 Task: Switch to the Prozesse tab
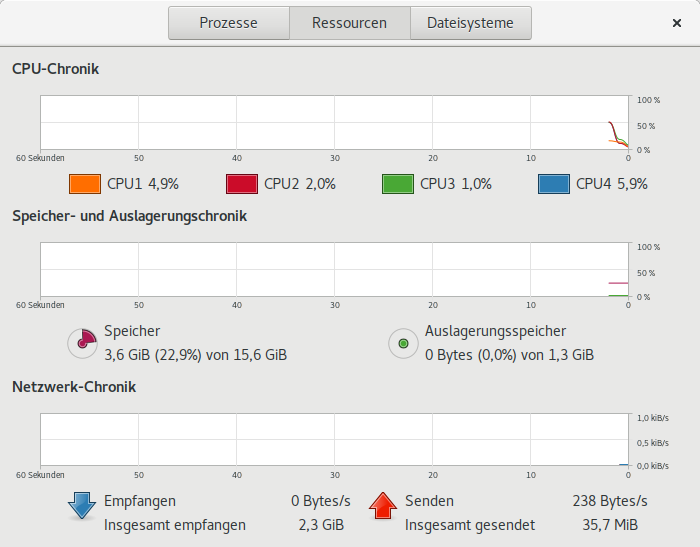pos(228,23)
